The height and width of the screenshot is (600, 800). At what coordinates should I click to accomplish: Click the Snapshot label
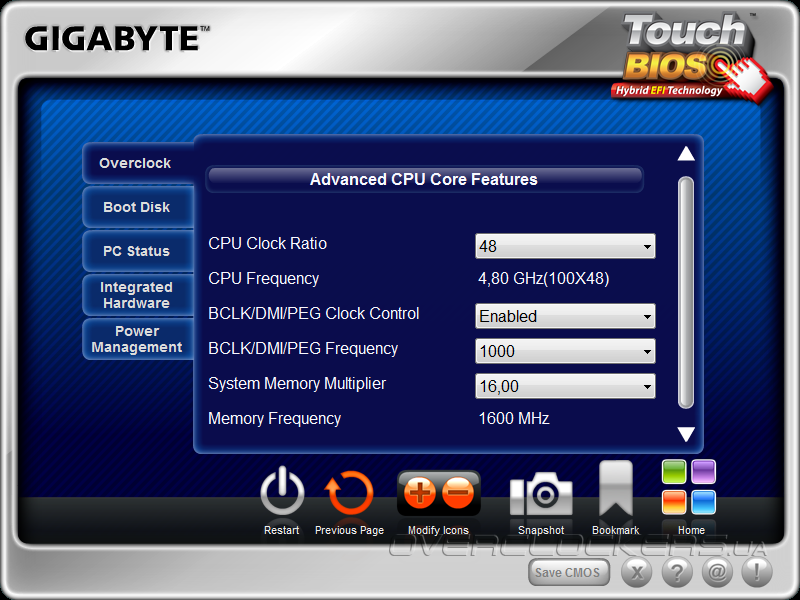541,531
